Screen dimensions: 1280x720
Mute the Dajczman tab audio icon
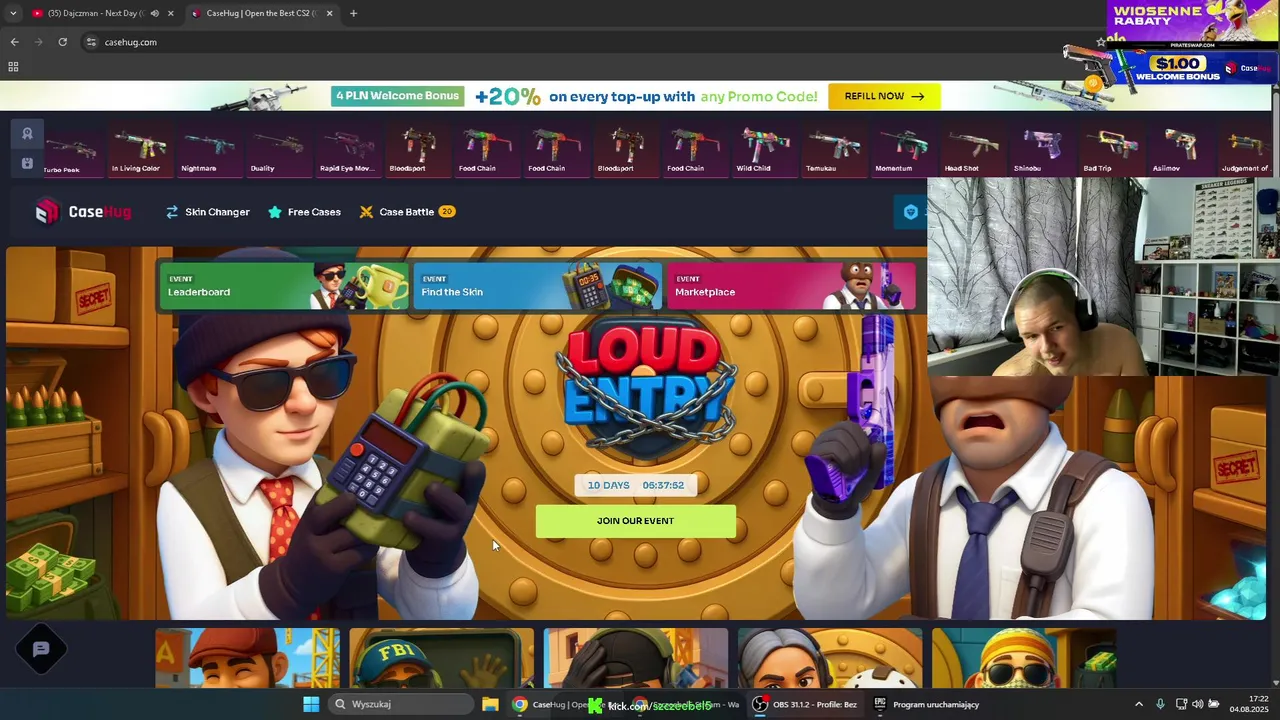click(x=154, y=13)
